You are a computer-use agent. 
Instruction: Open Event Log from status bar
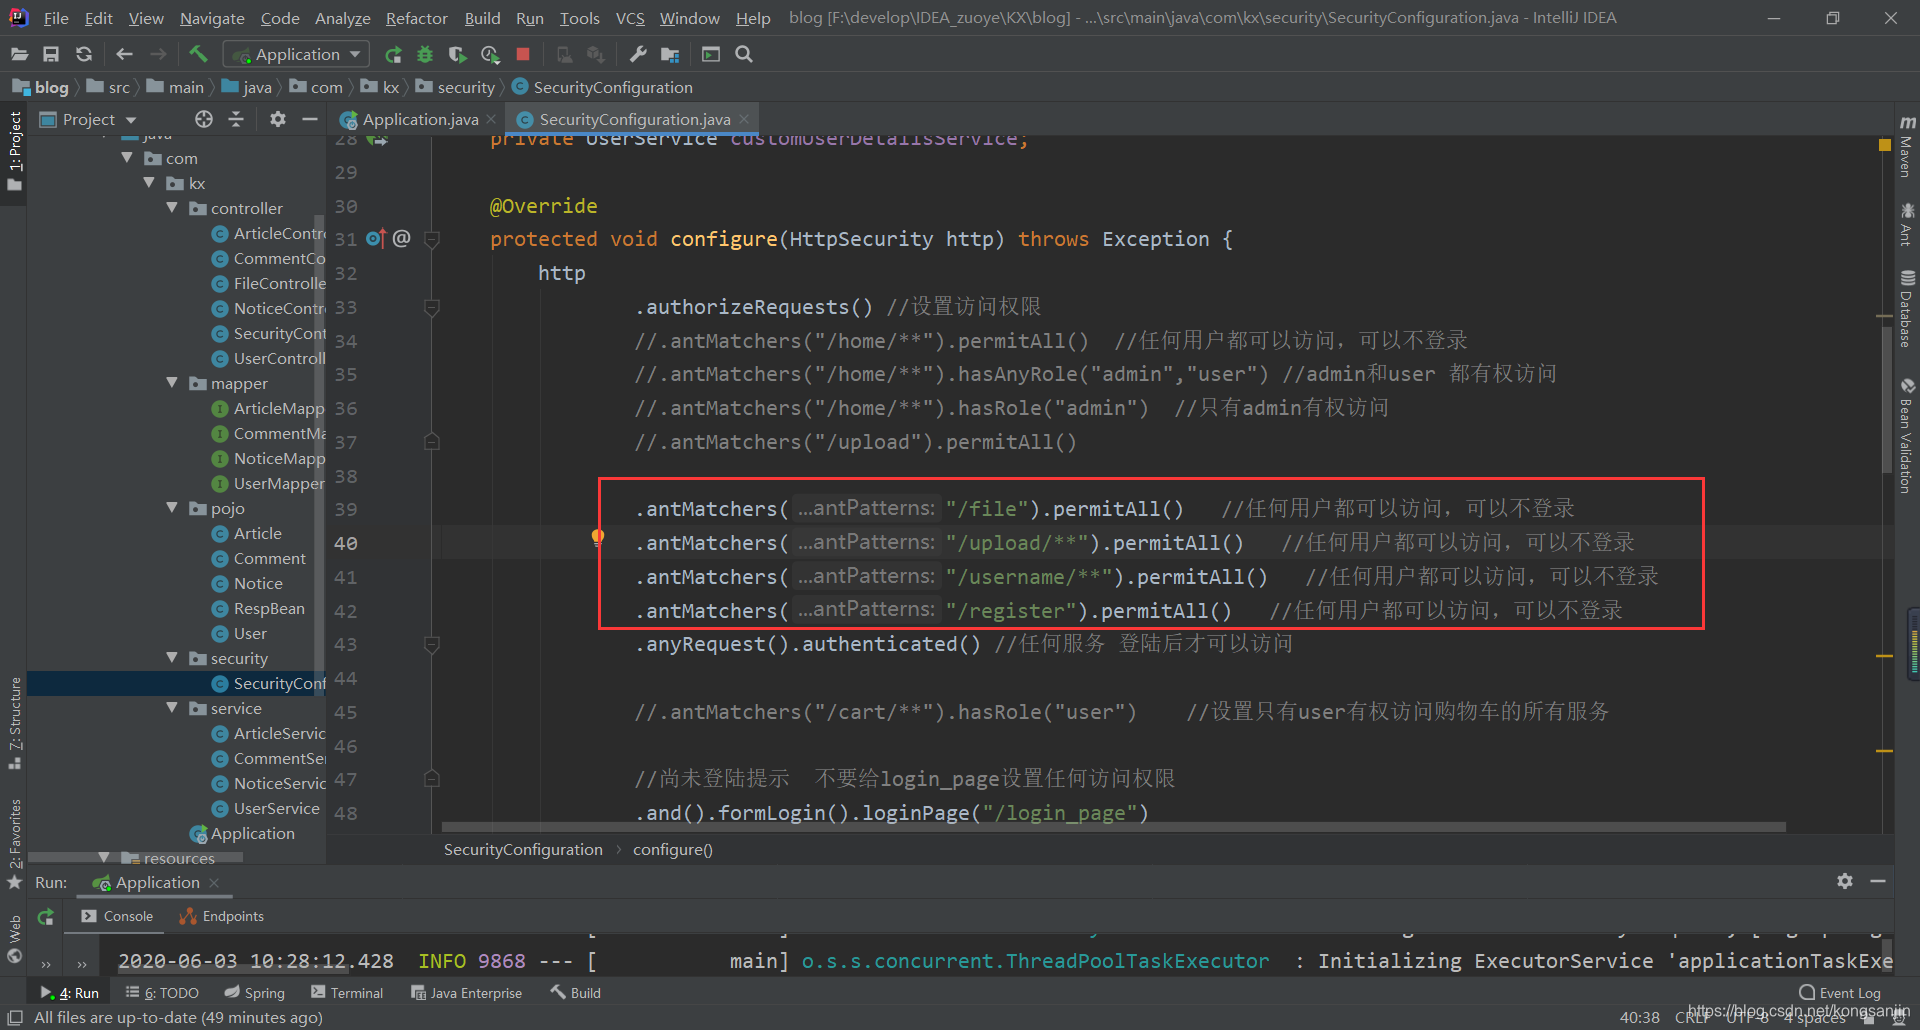pos(1840,993)
